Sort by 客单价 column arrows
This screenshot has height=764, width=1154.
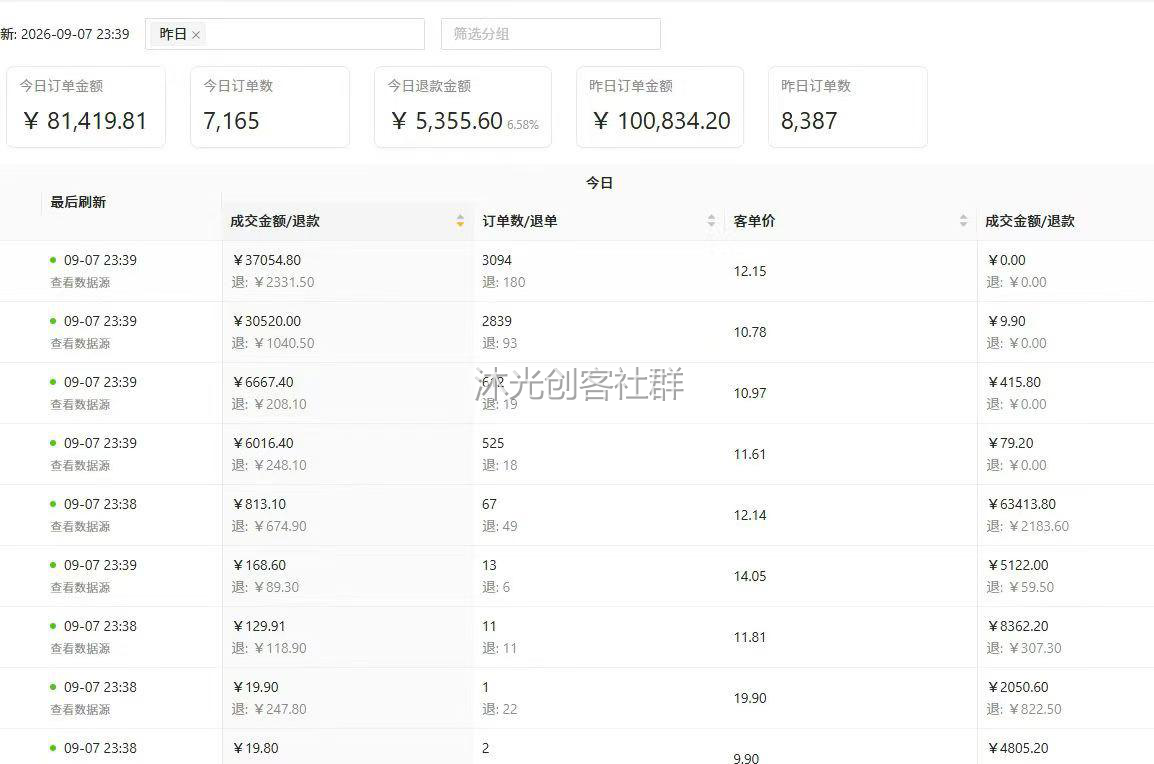(963, 221)
